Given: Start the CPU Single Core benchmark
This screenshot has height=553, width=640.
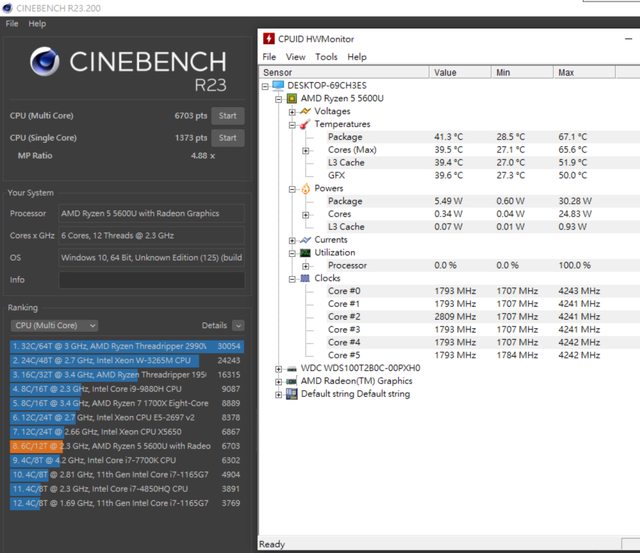Looking at the screenshot, I should 227,137.
